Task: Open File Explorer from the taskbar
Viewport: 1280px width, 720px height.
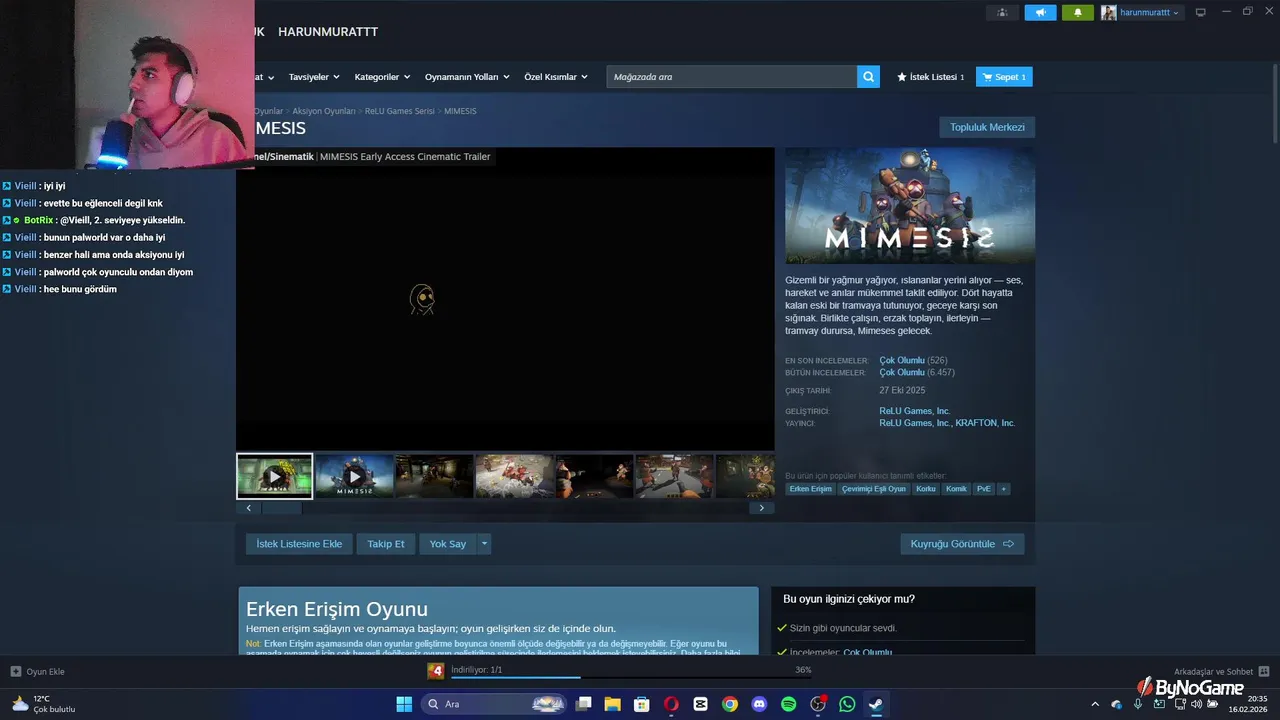Action: (612, 704)
